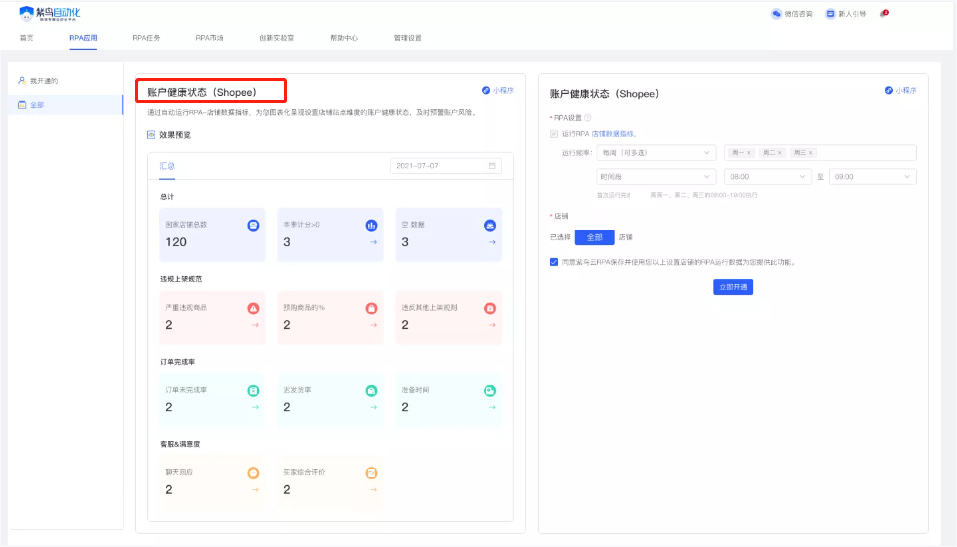Open the 管理设置 tab

(408, 38)
